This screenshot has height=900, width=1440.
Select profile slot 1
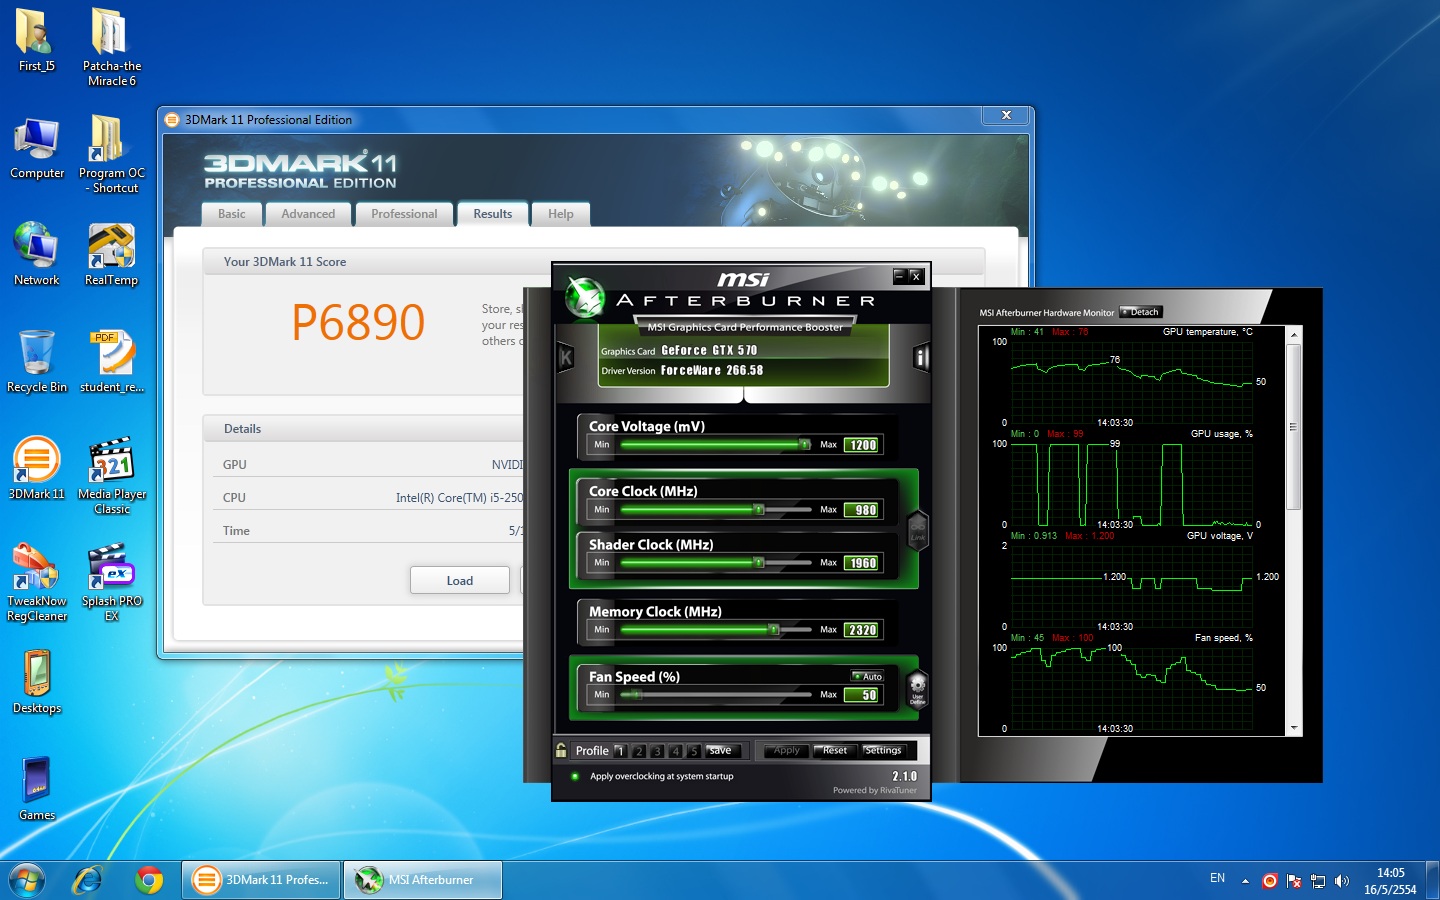click(620, 750)
